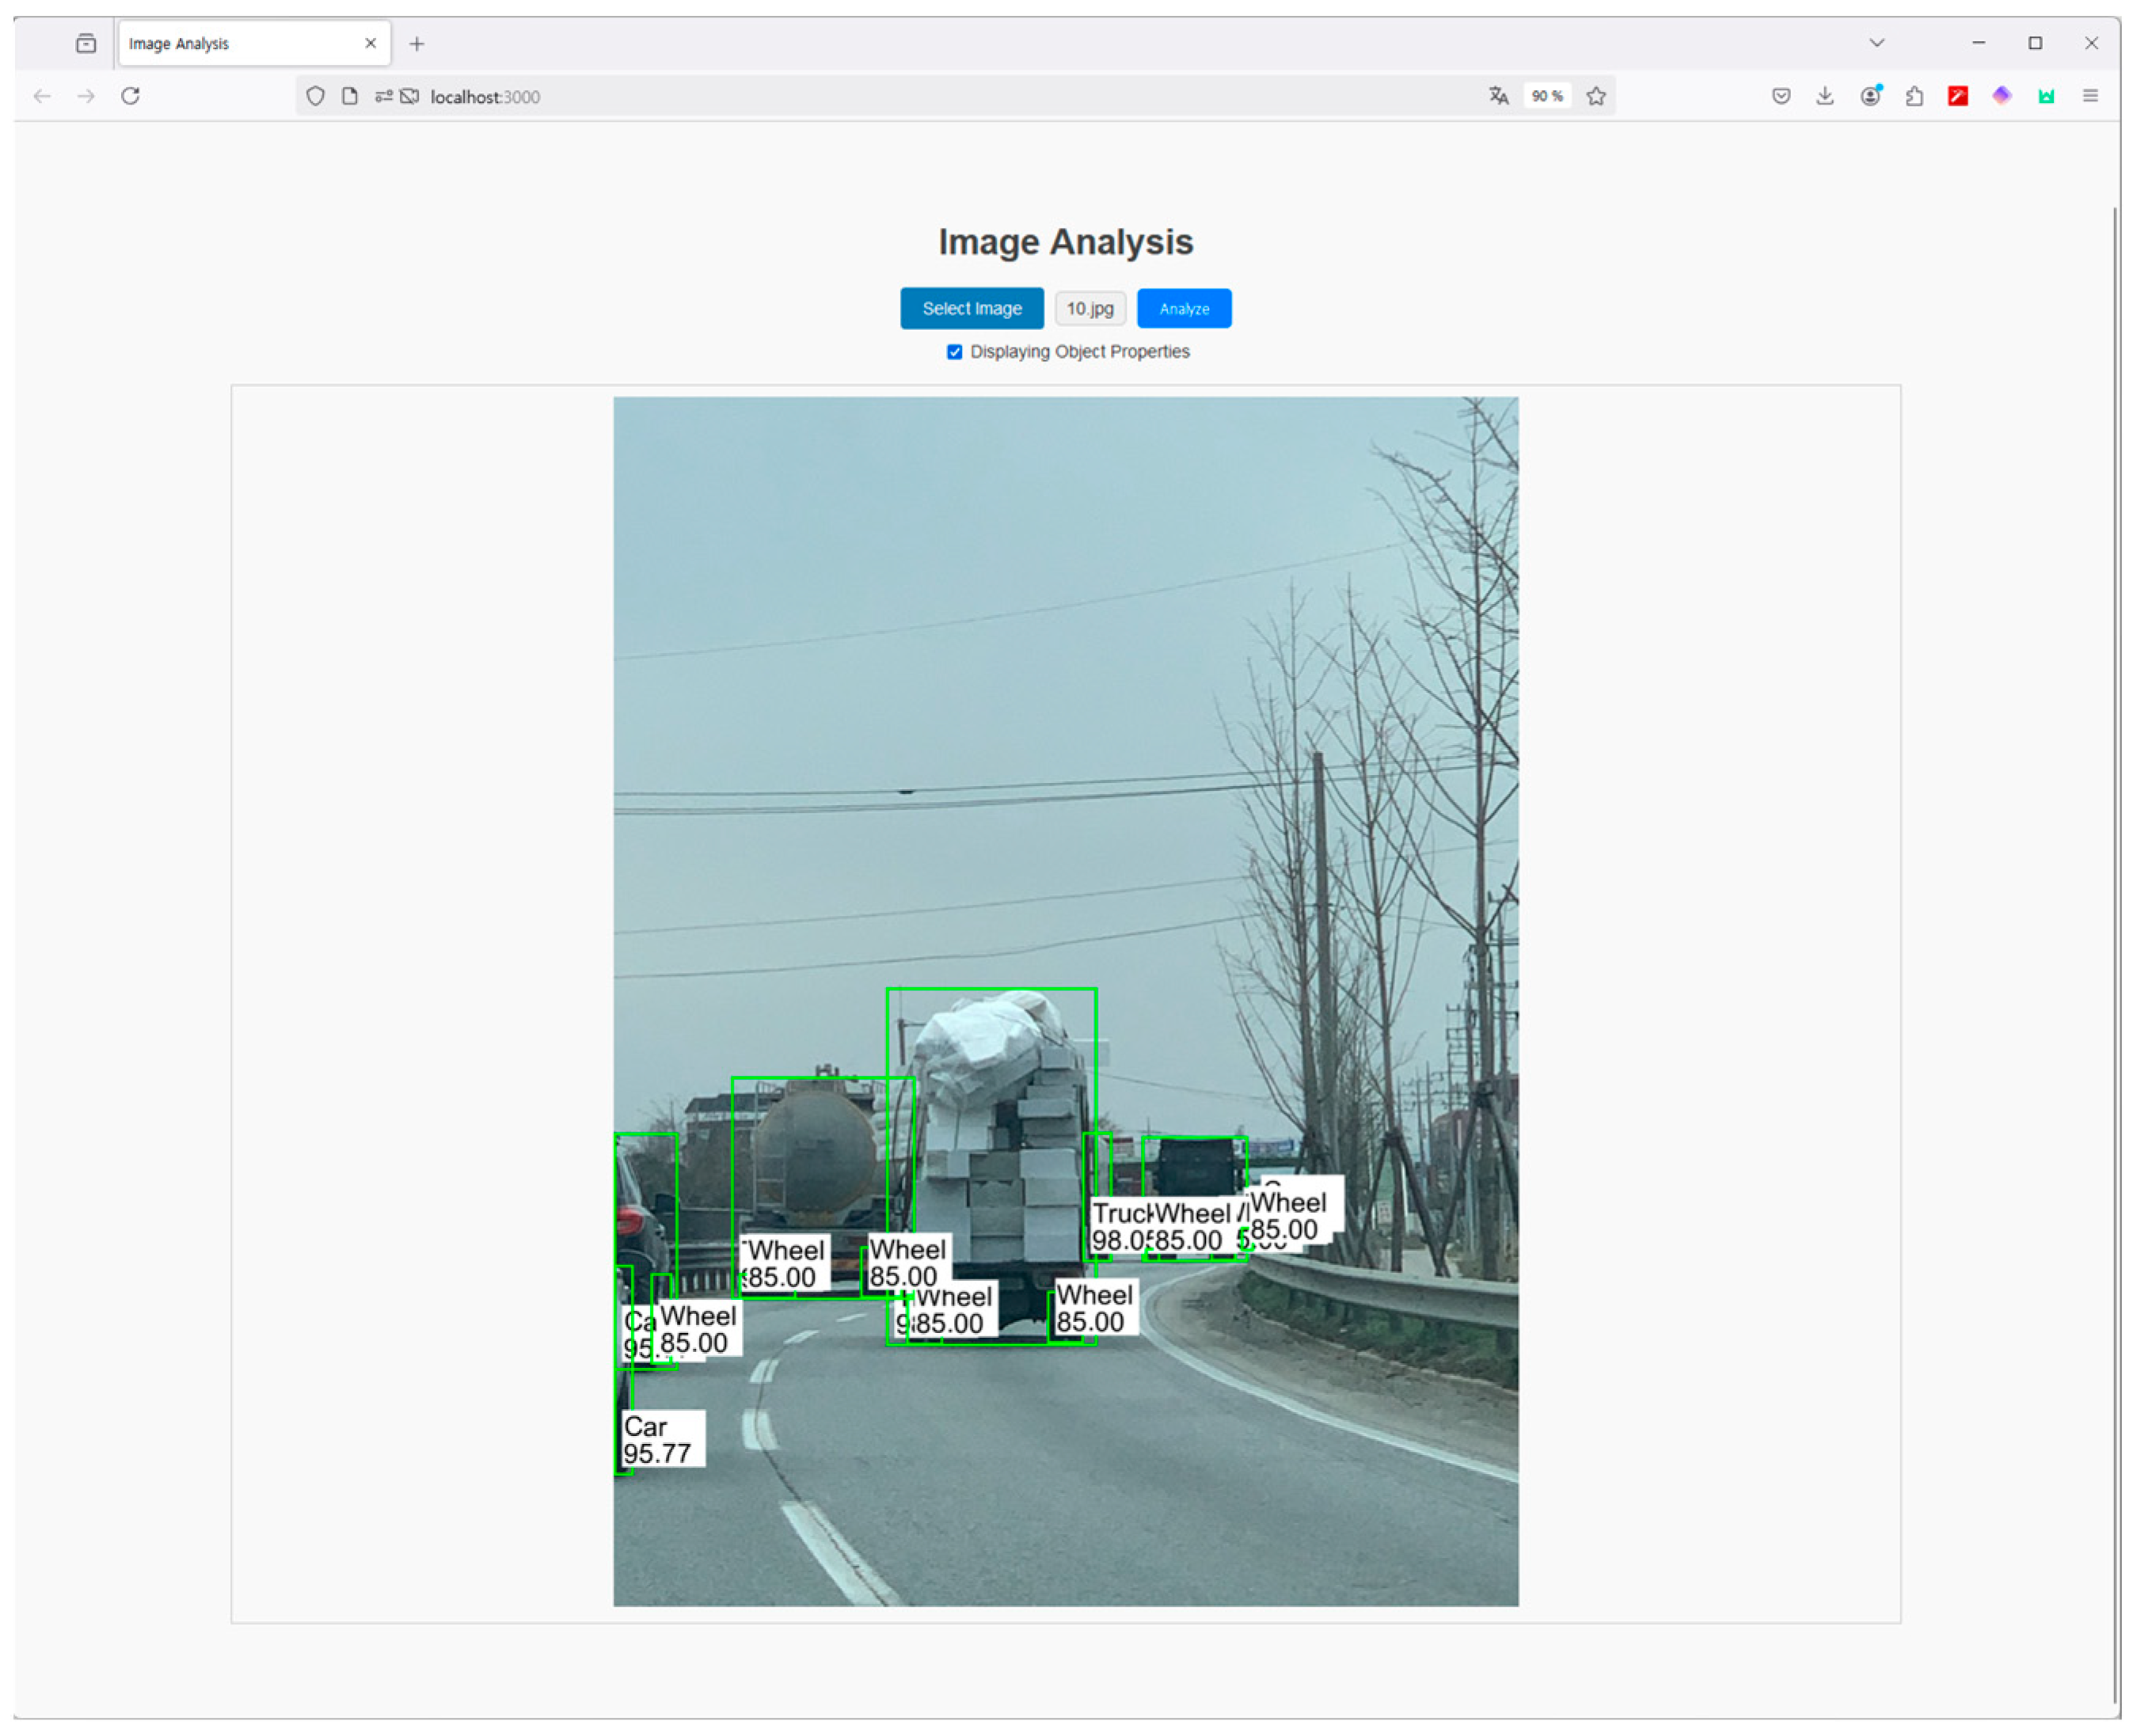This screenshot has width=2137, height=1736.
Task: Open a new tab with plus
Action: click(x=417, y=44)
